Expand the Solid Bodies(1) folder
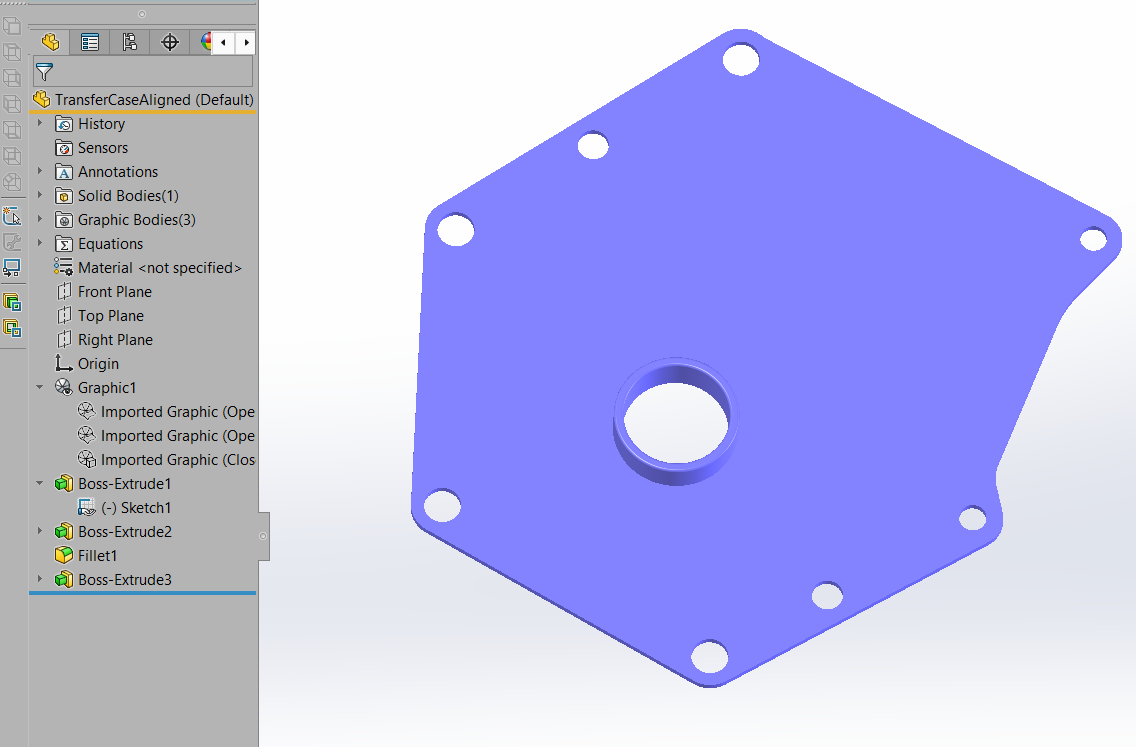The height and width of the screenshot is (747, 1136). (x=40, y=196)
